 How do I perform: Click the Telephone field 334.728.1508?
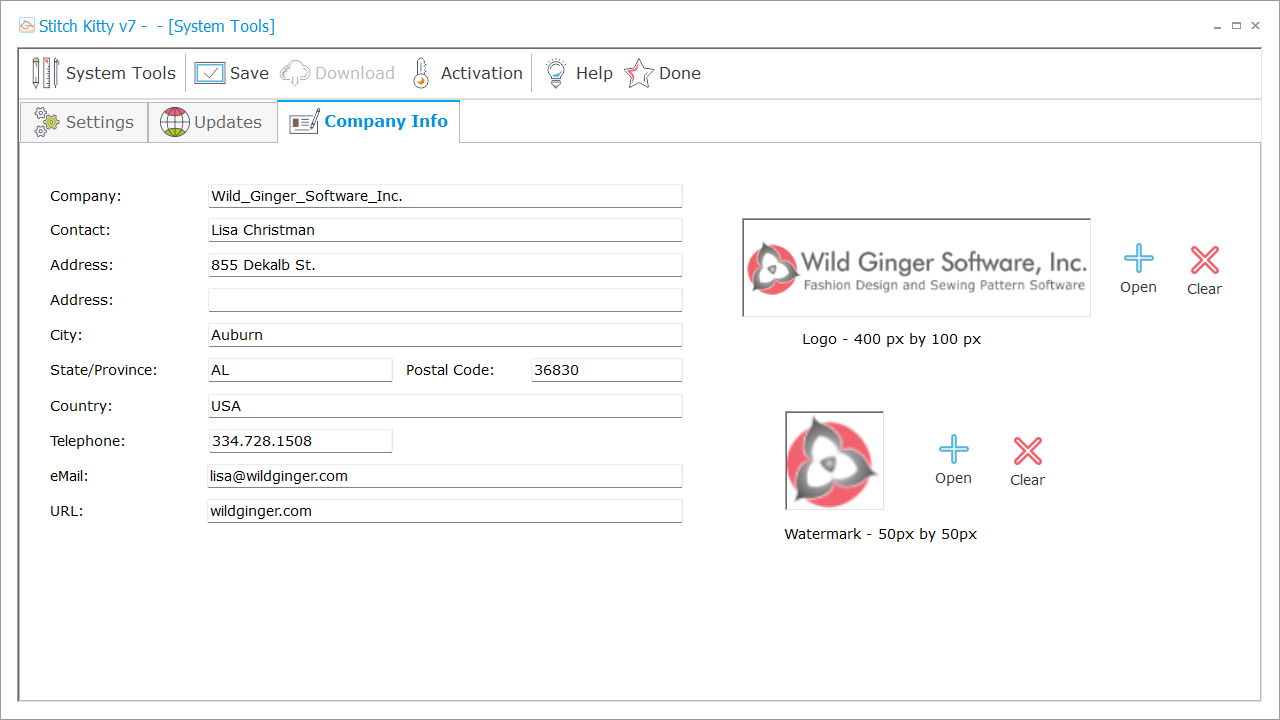pos(300,441)
